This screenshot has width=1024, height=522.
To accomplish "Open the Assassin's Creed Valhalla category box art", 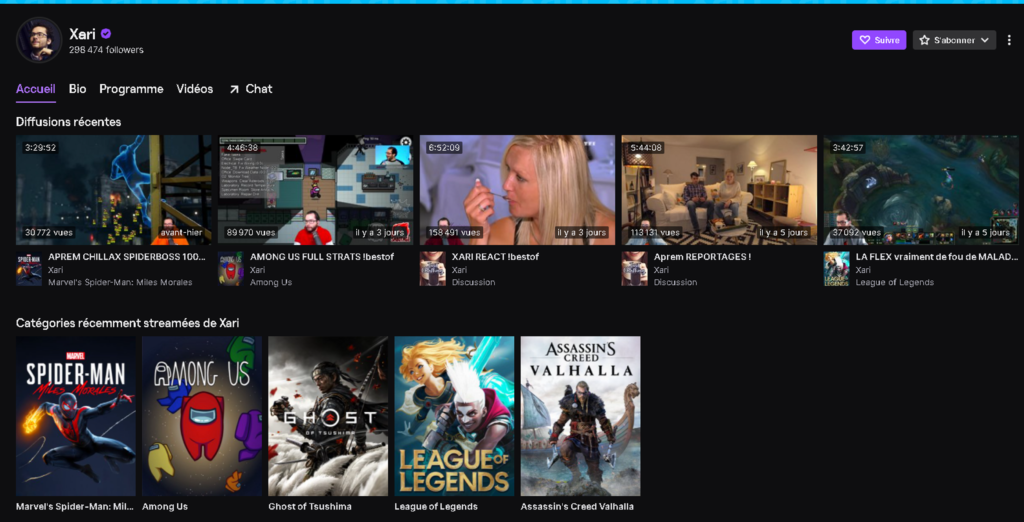I will [581, 416].
